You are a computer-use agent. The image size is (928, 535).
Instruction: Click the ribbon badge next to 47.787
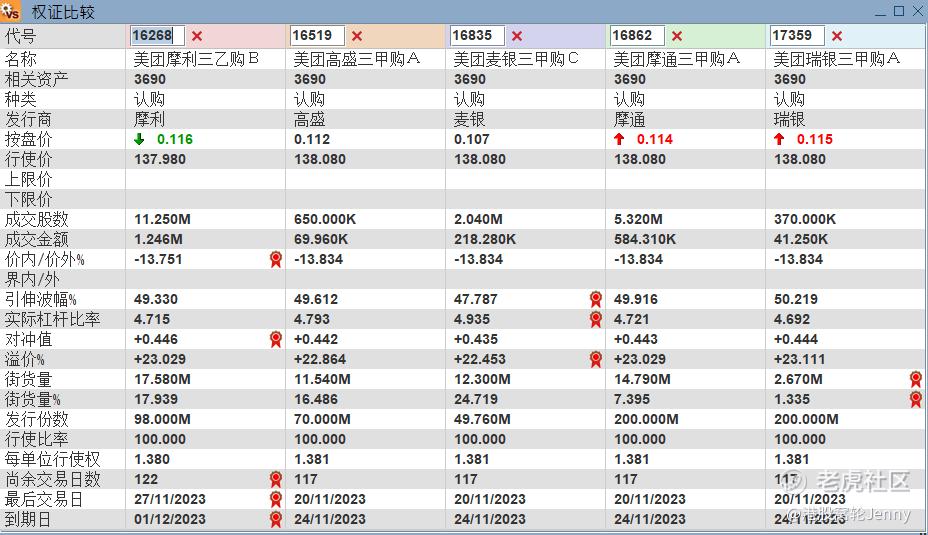[x=596, y=299]
